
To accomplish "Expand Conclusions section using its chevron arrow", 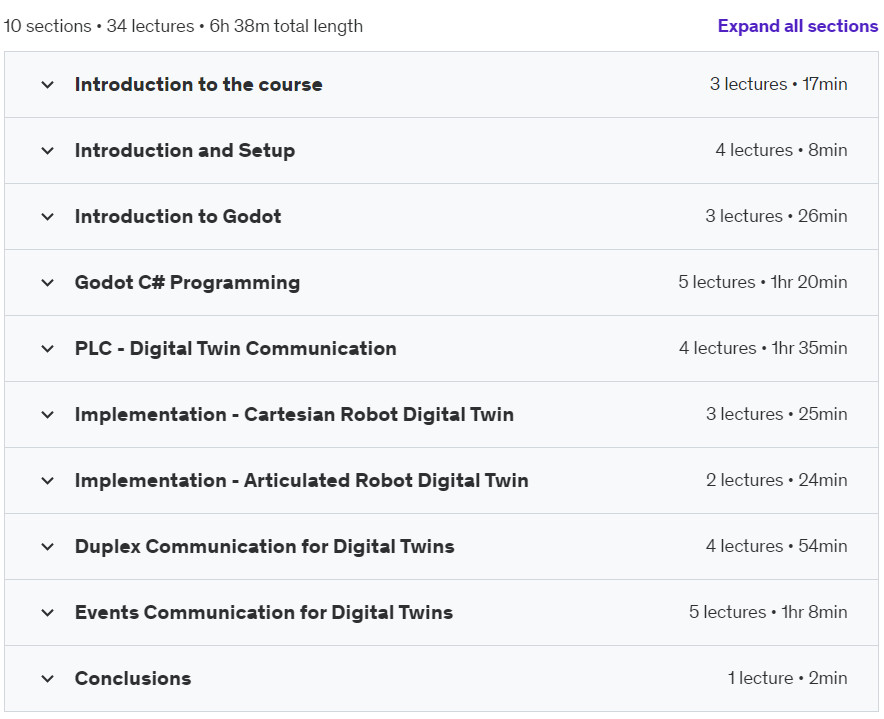I will [x=47, y=679].
